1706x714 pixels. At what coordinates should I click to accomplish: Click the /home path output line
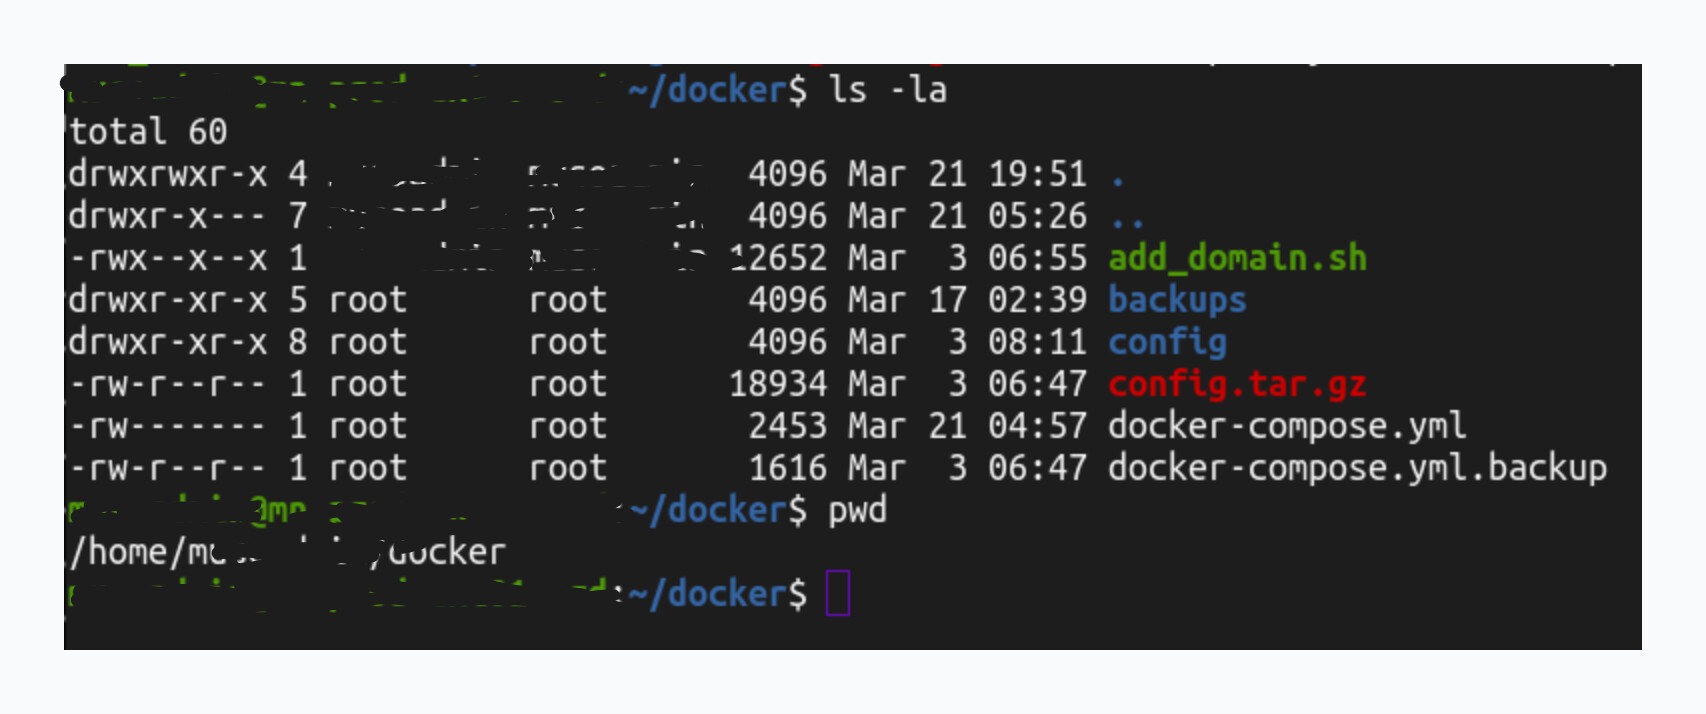(x=287, y=552)
